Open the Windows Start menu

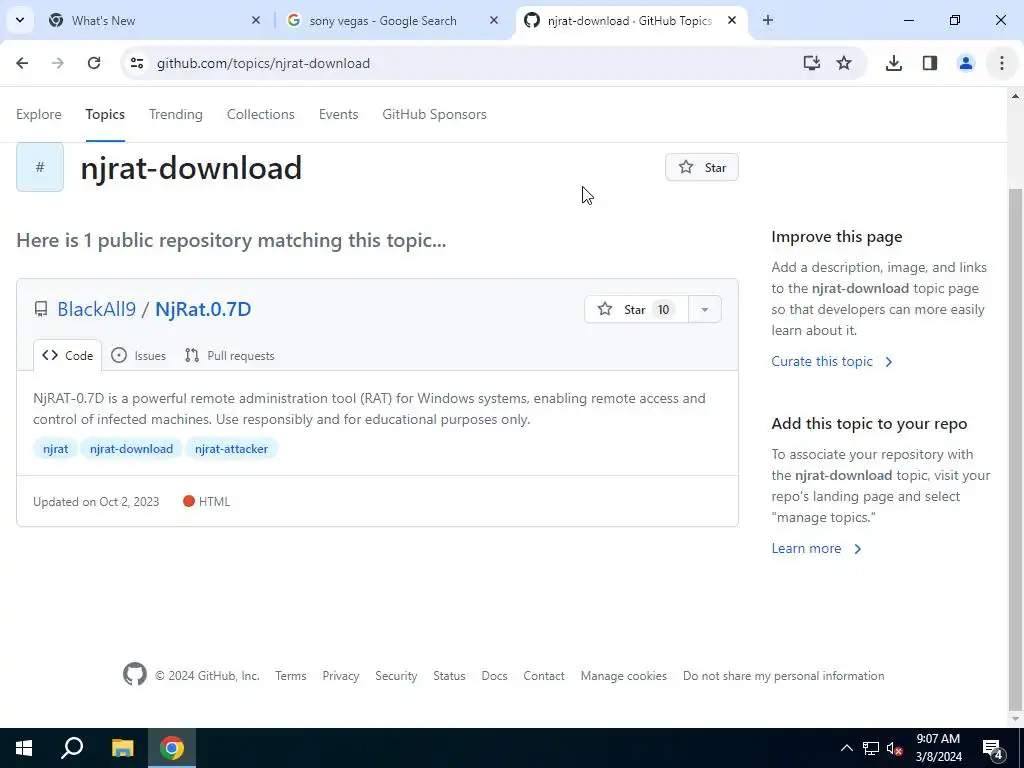pos(24,748)
